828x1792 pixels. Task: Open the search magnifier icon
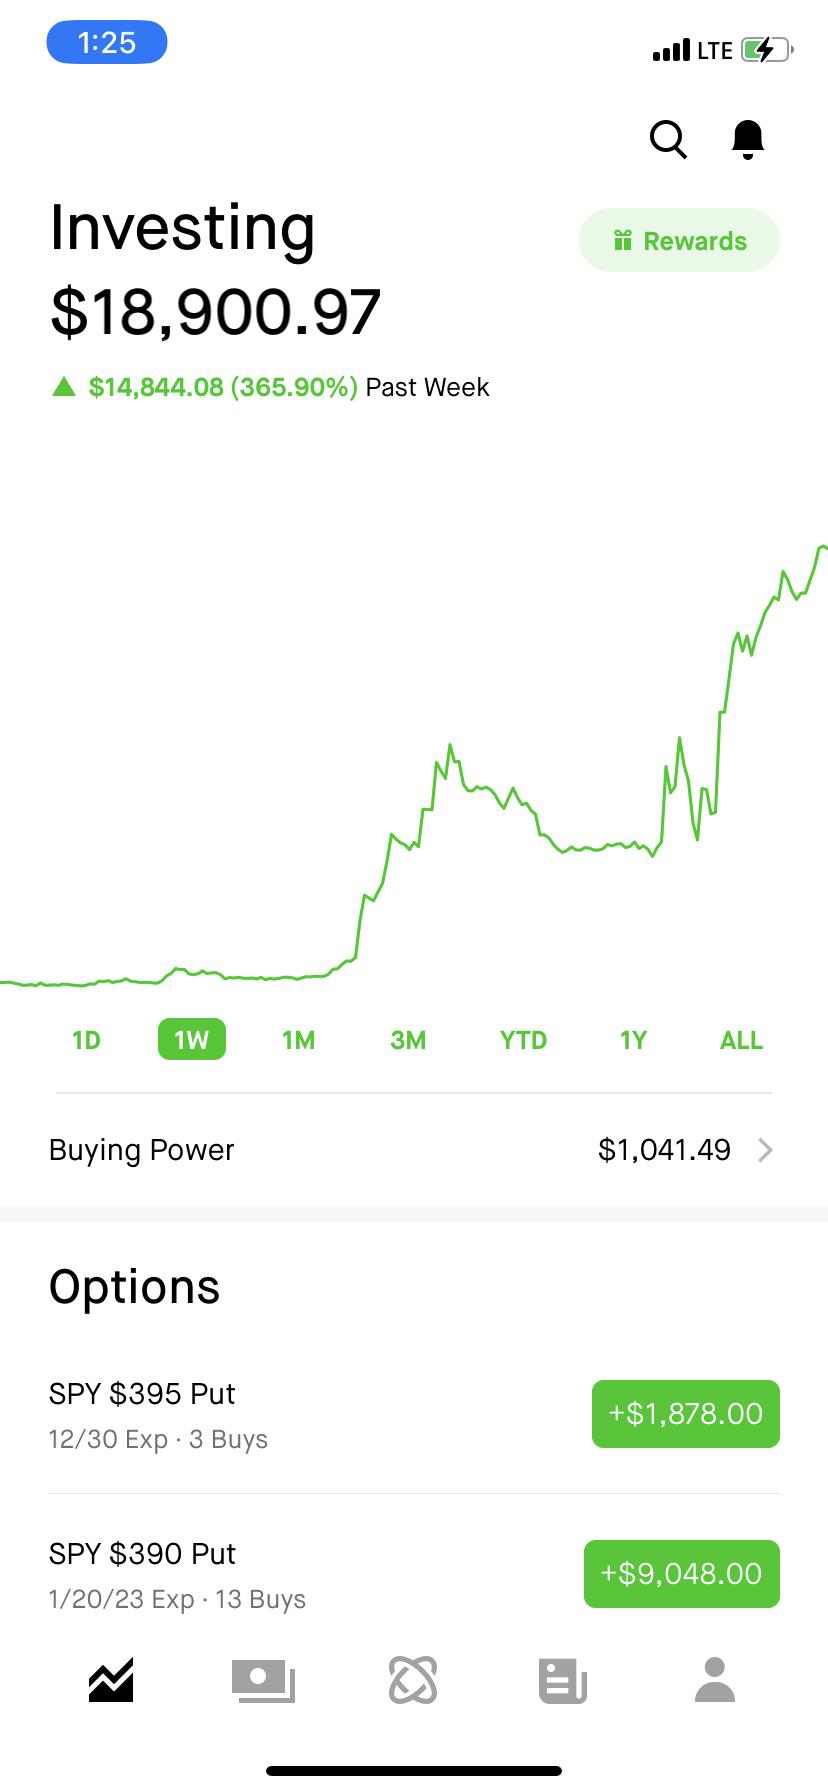point(668,140)
